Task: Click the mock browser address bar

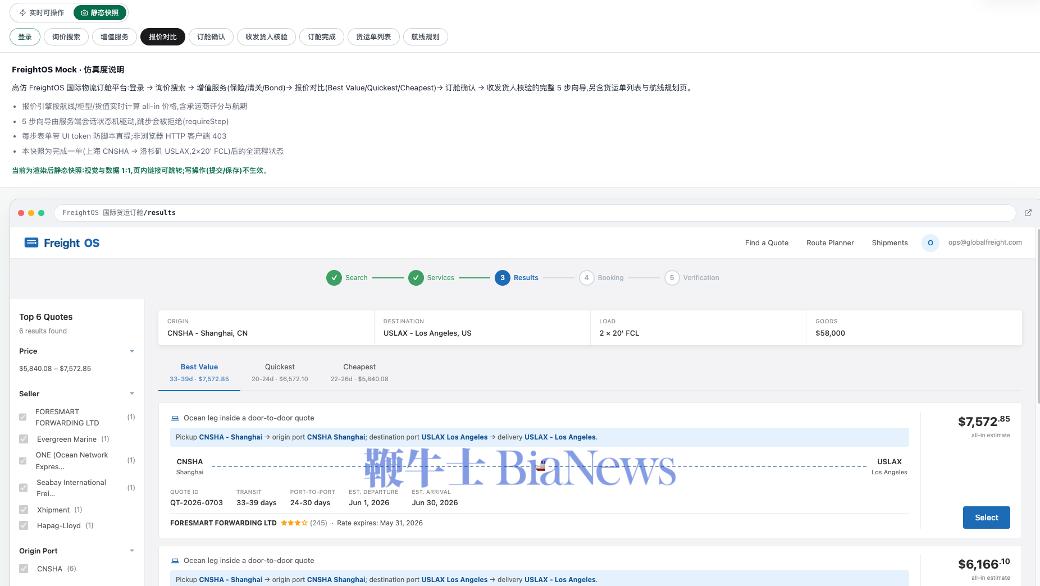Action: (535, 213)
